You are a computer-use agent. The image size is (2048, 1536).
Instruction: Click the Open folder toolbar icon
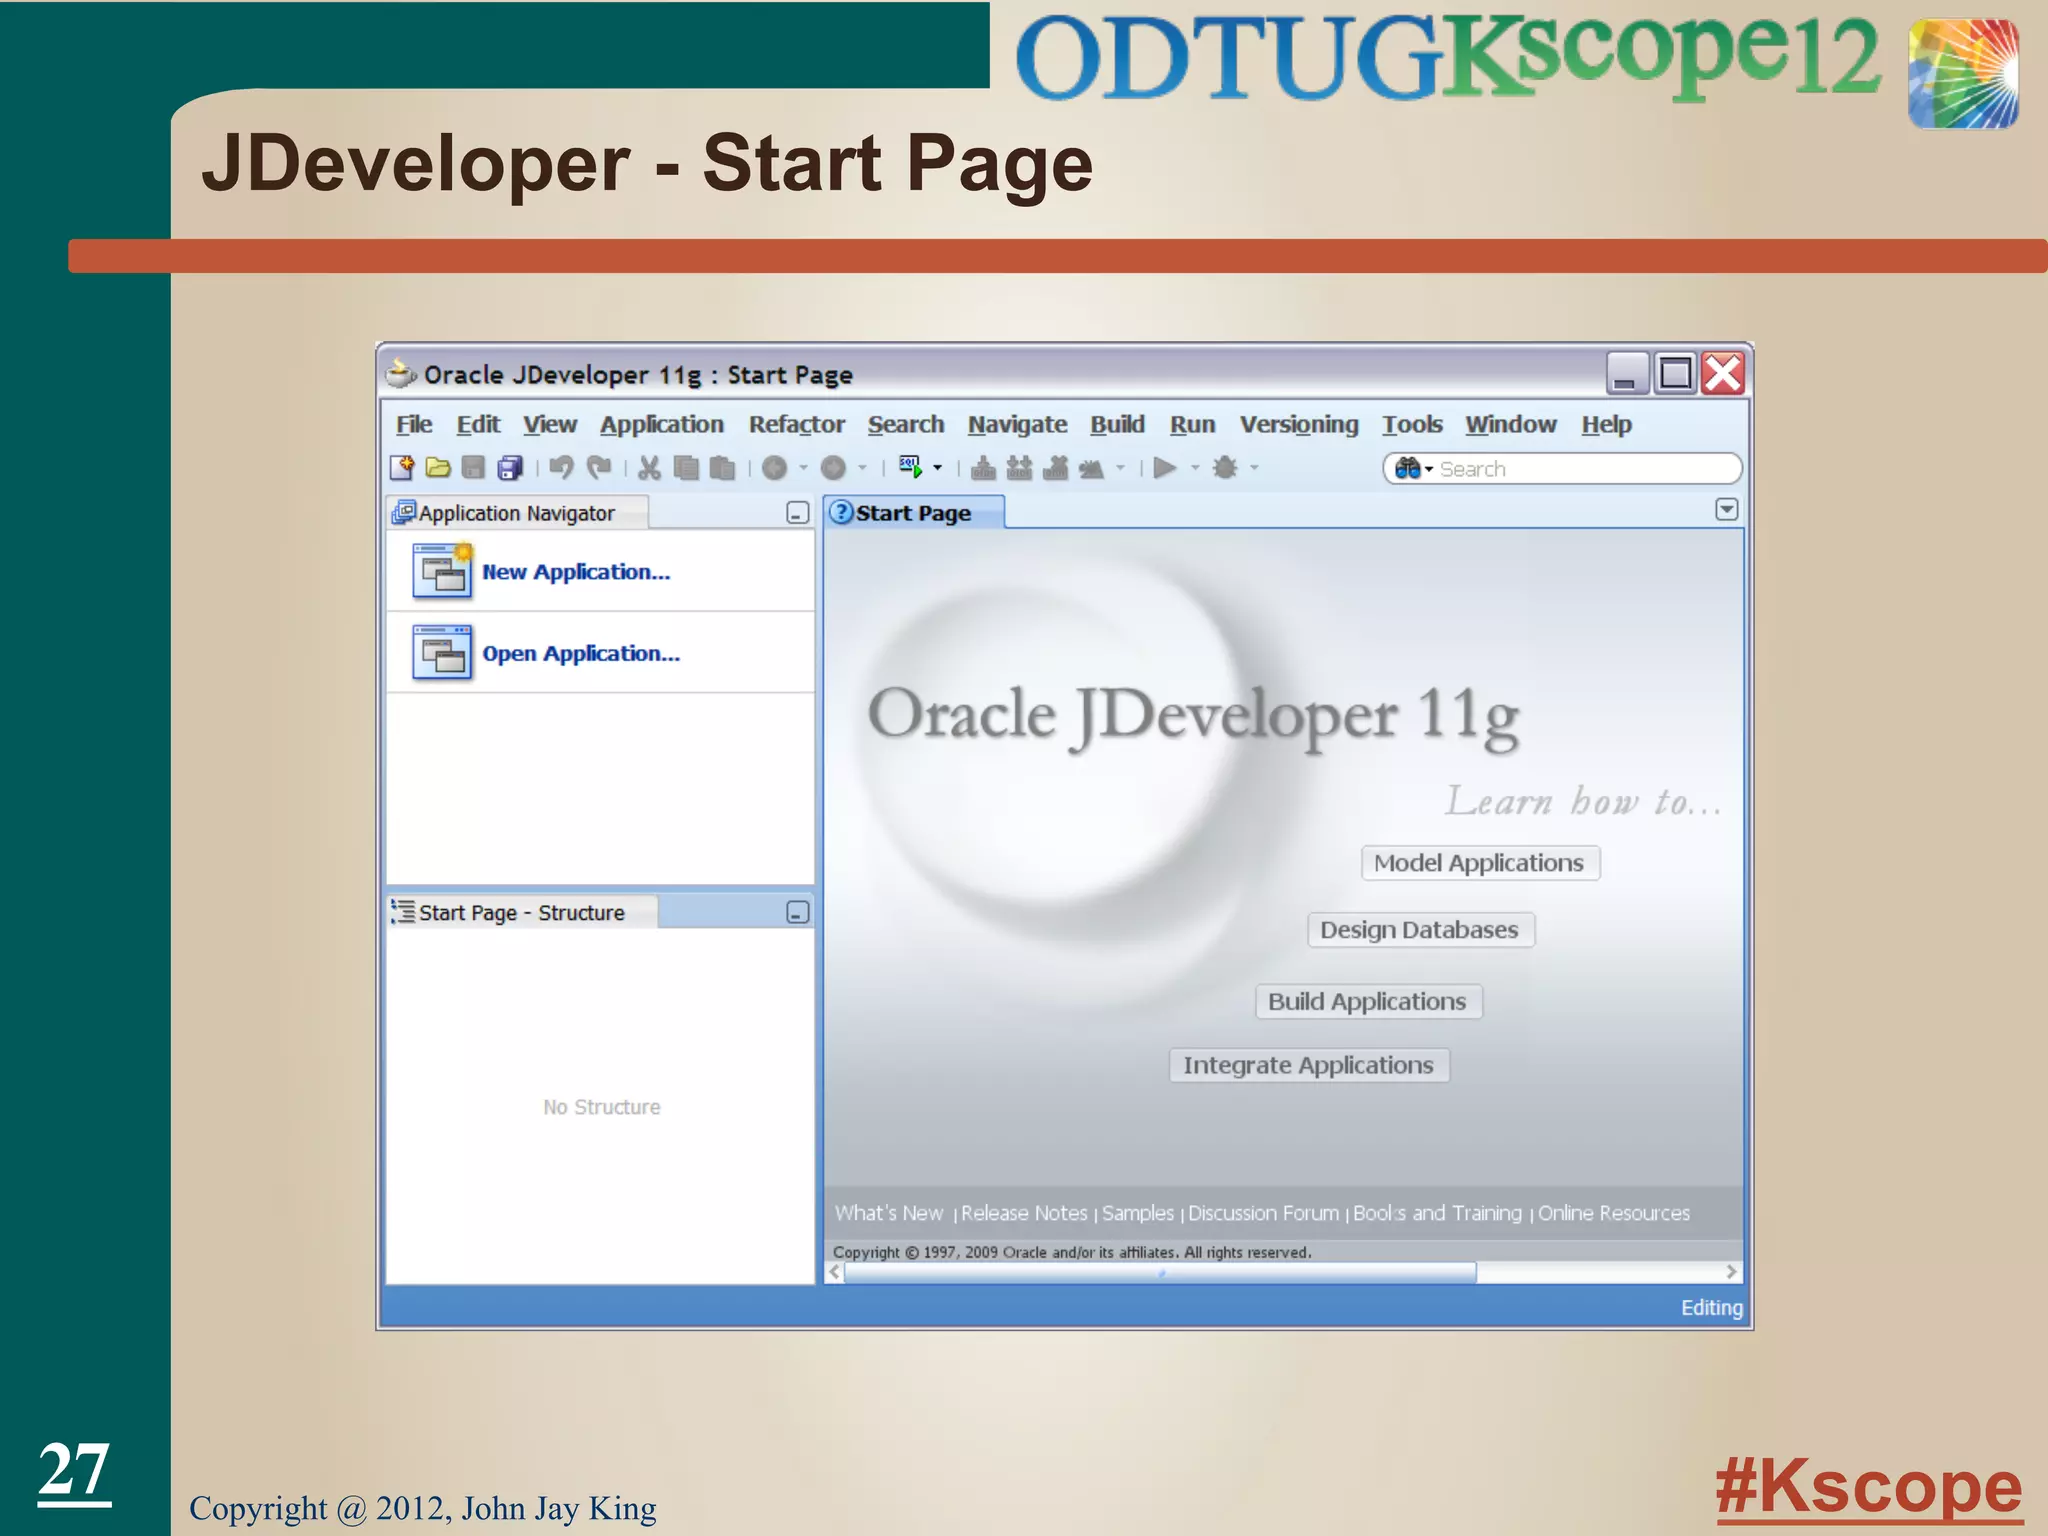pyautogui.click(x=438, y=467)
